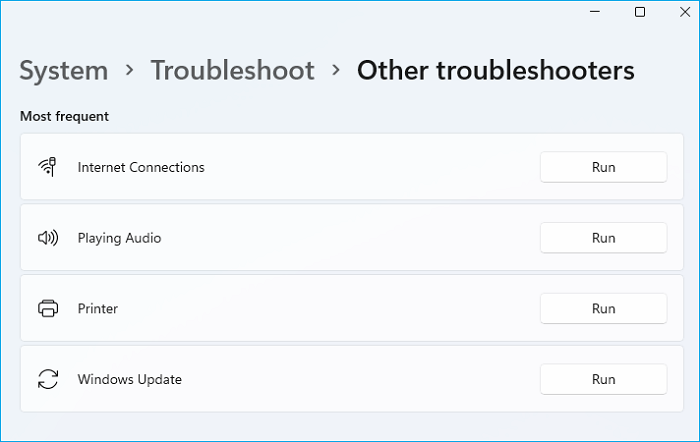Run the Windows Update troubleshooter
700x442 pixels.
point(603,380)
